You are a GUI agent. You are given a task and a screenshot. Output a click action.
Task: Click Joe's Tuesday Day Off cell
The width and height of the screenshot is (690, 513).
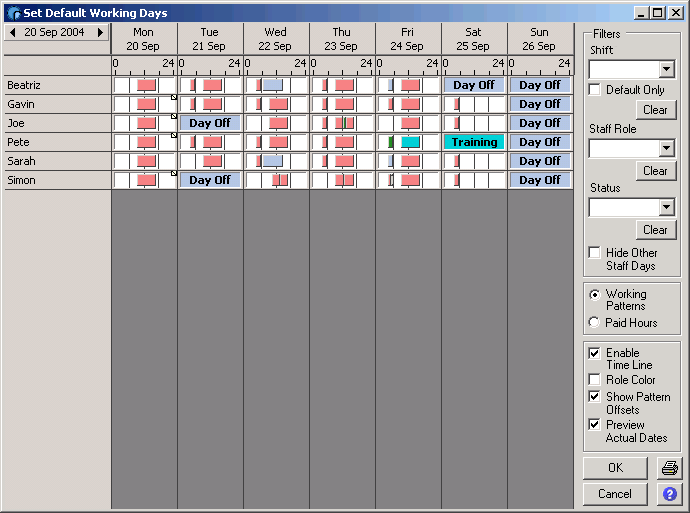coord(210,123)
